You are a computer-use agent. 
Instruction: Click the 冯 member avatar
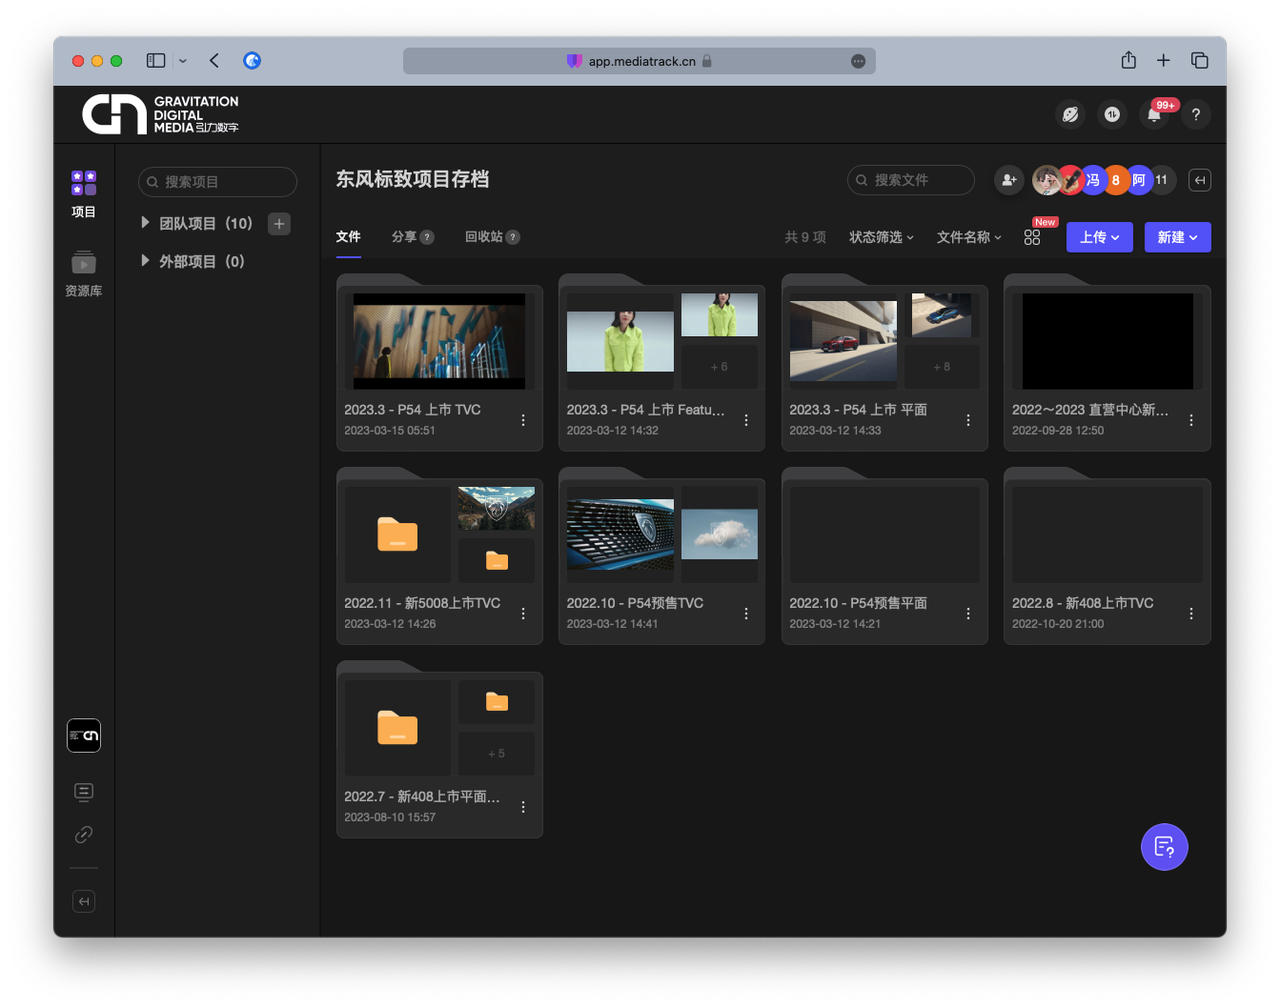(x=1092, y=180)
